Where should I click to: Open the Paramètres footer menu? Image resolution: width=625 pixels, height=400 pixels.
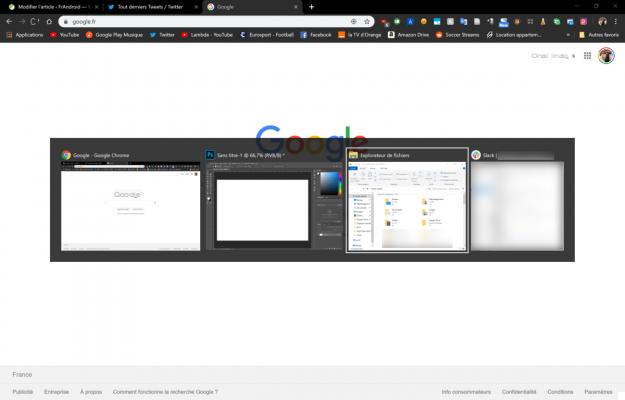pyautogui.click(x=598, y=392)
